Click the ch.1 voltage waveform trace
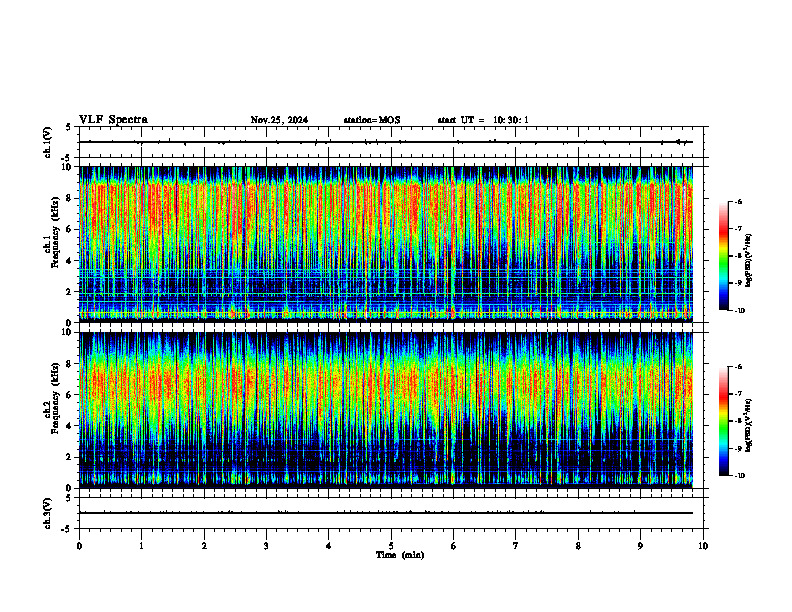The height and width of the screenshot is (612, 792). click(x=386, y=142)
